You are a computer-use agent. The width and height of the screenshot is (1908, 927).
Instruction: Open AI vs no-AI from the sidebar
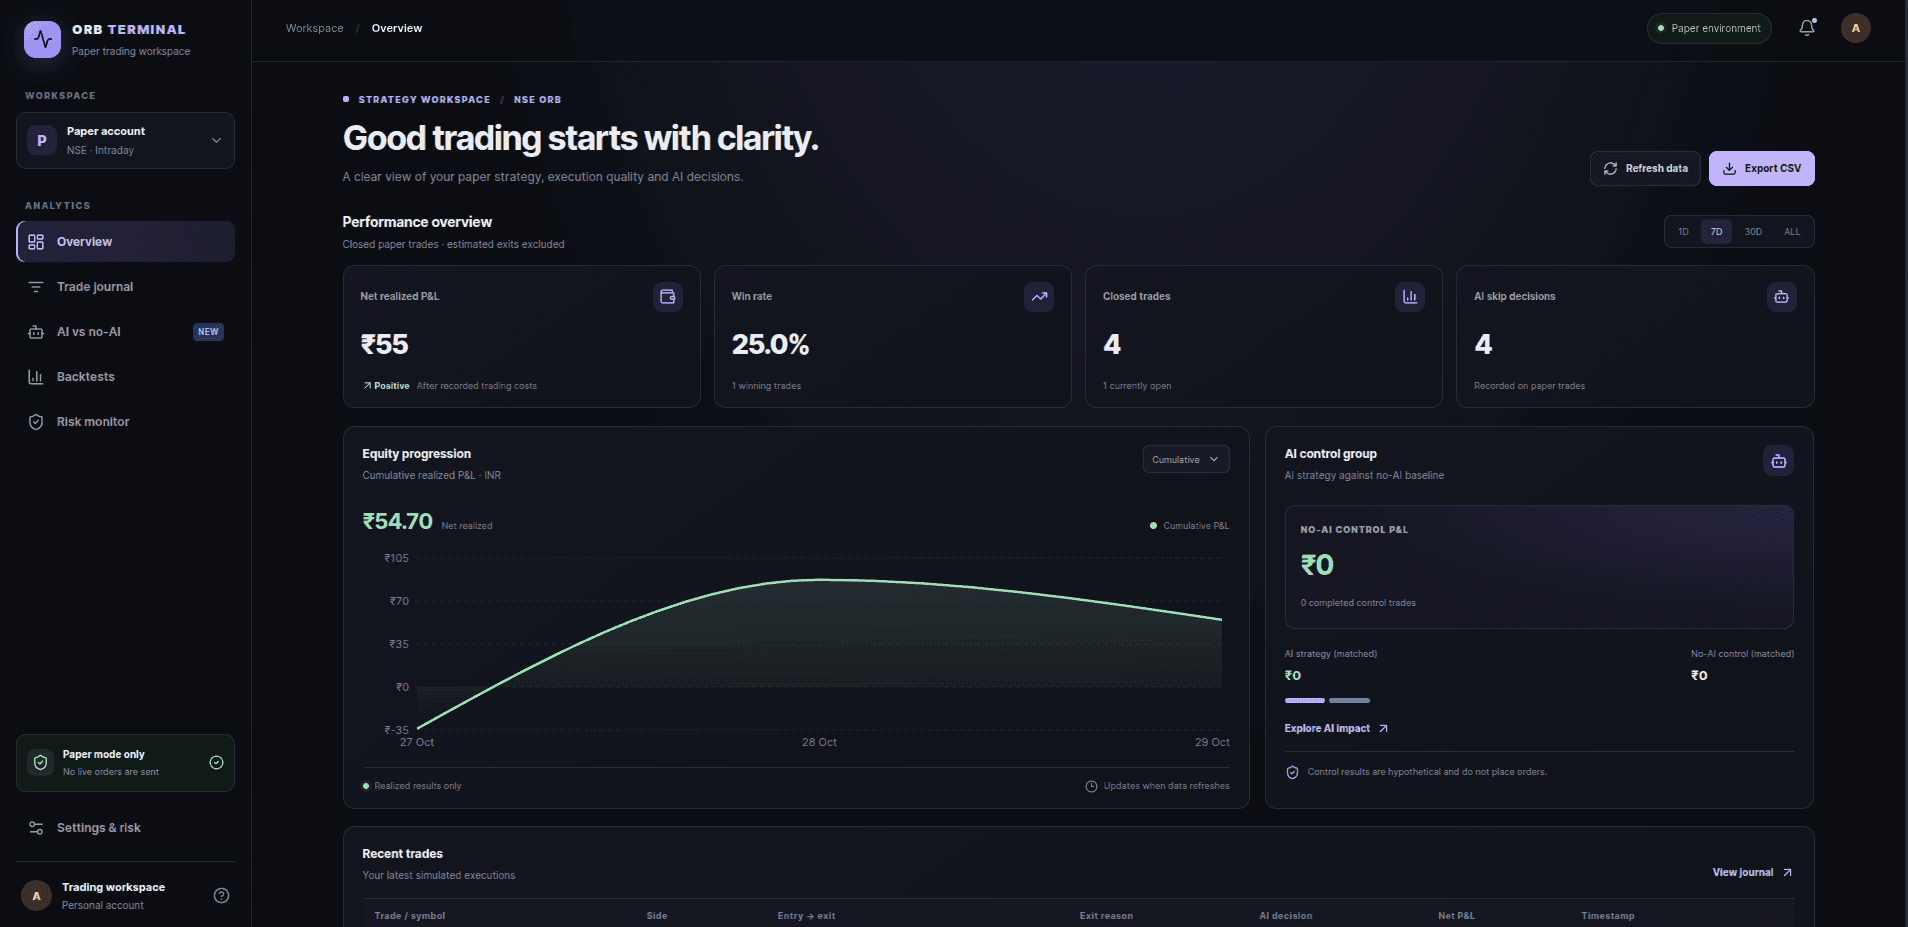[x=125, y=332]
